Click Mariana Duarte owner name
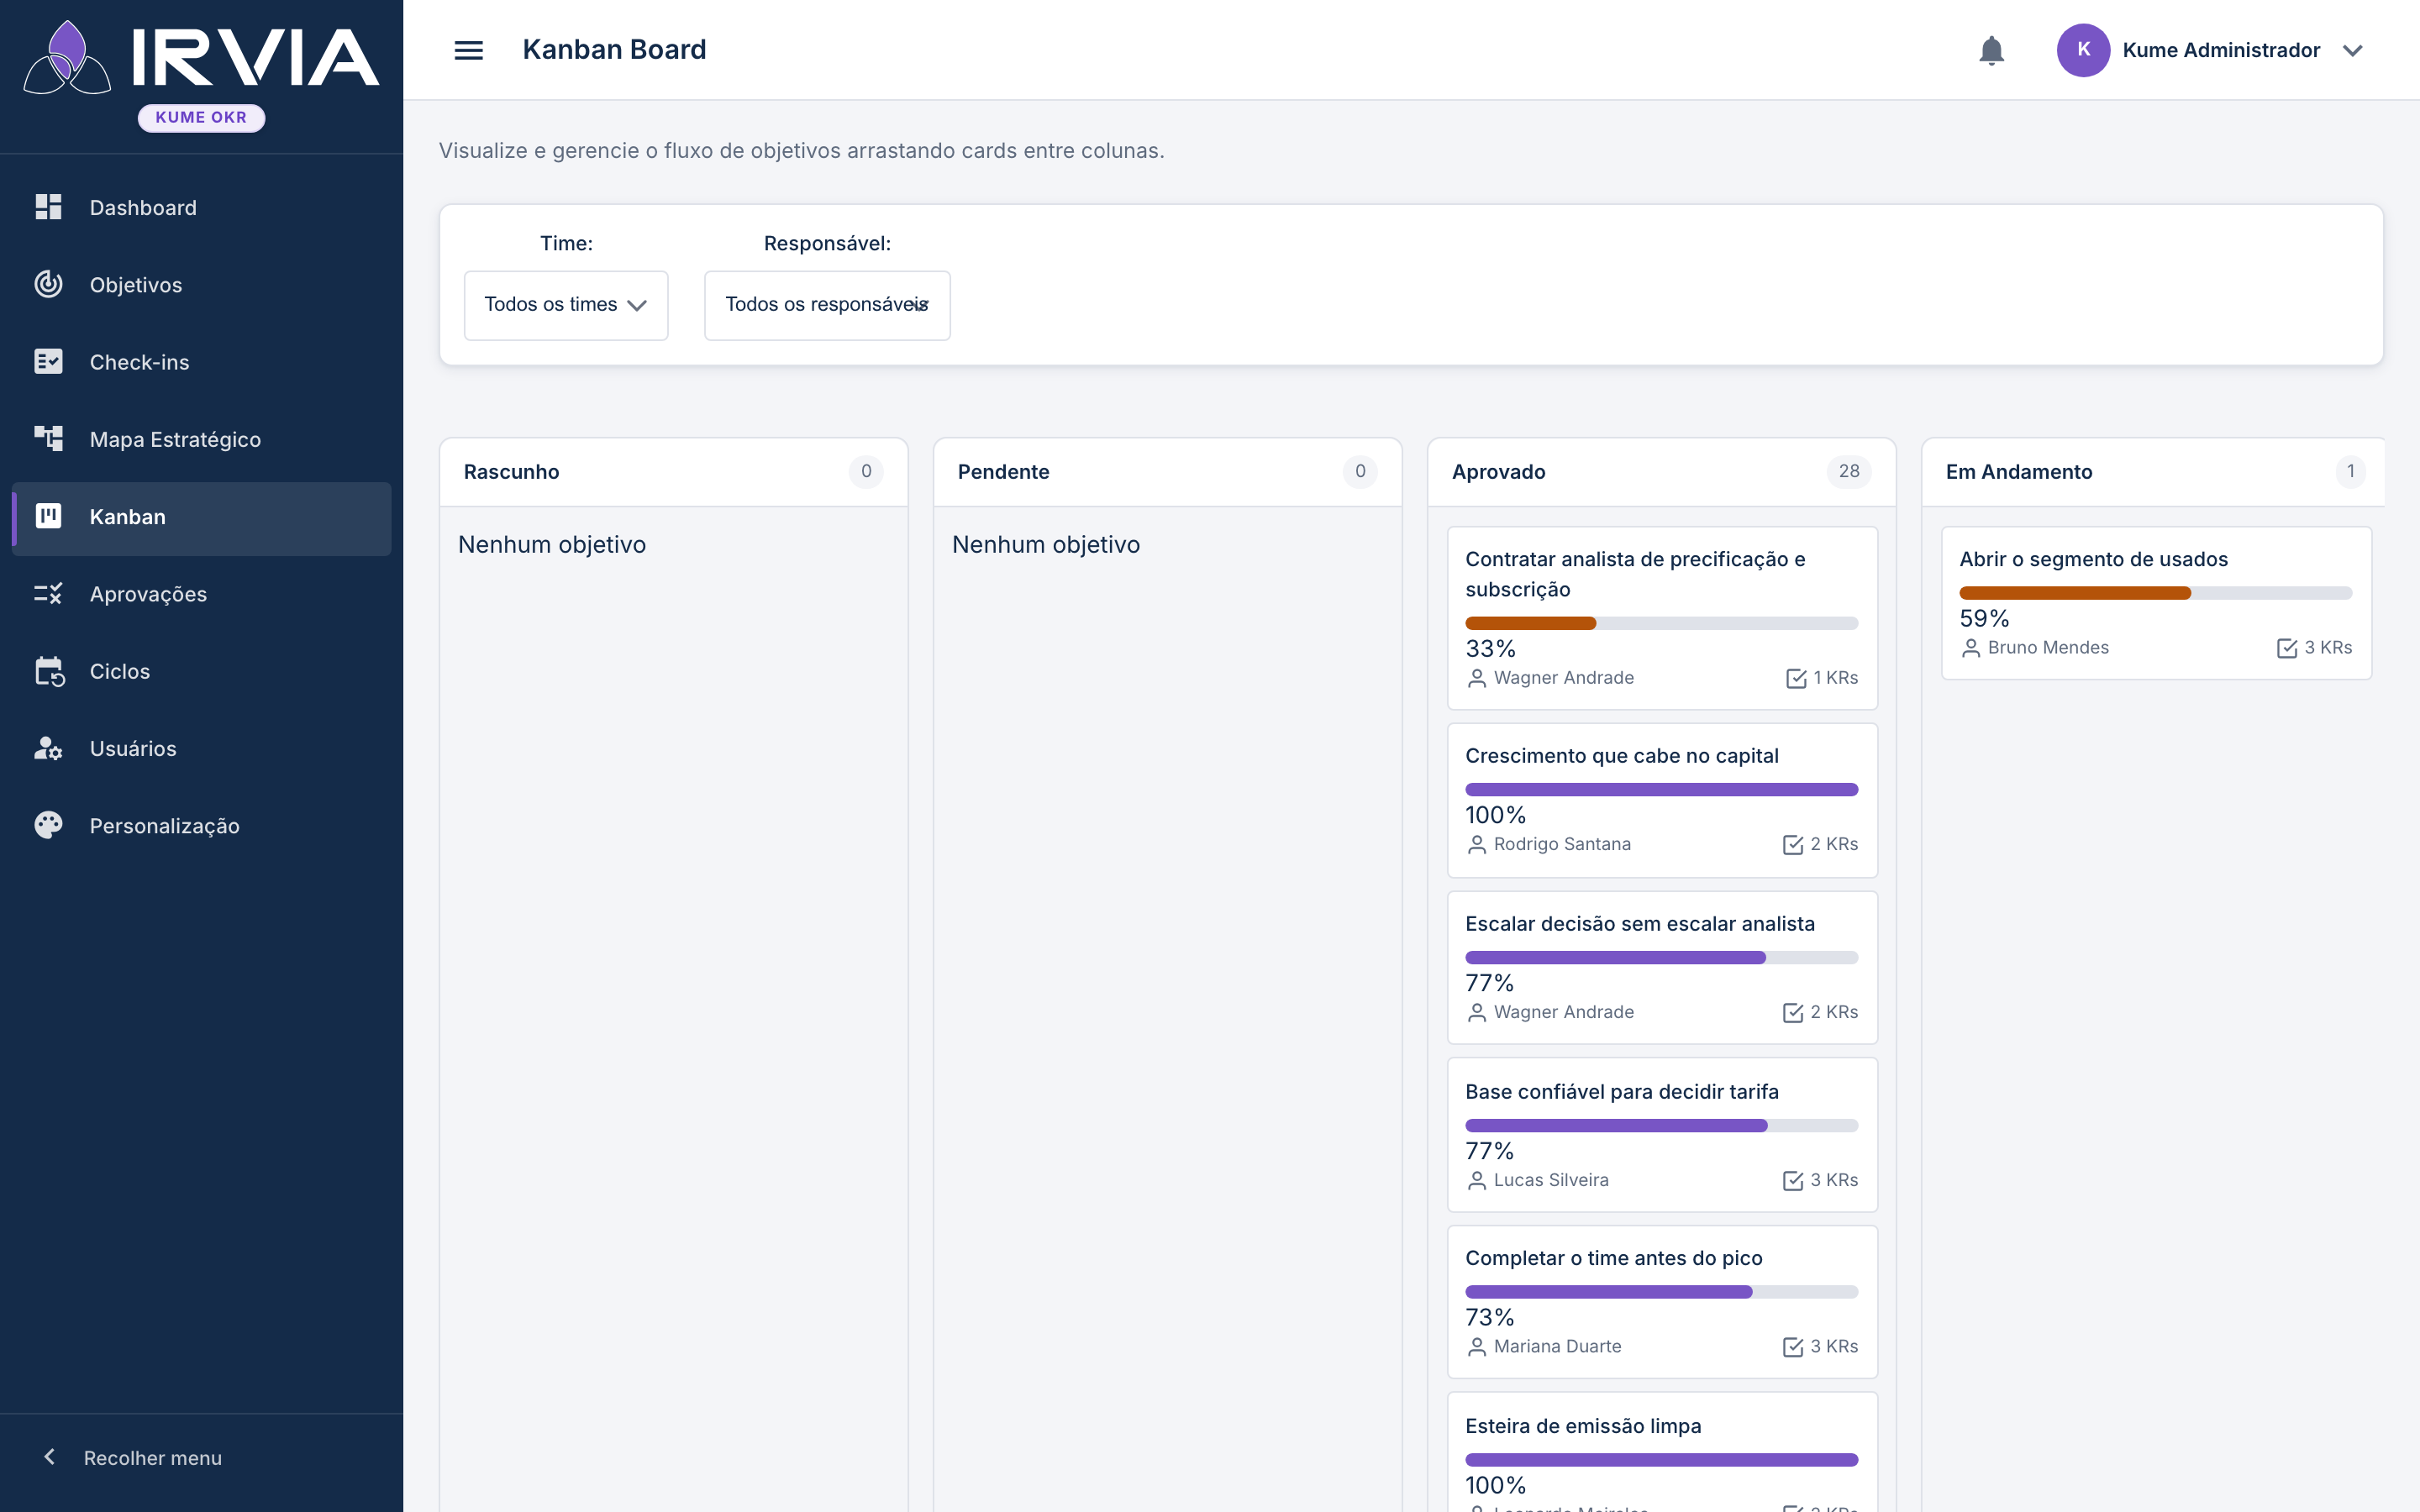Image resolution: width=2420 pixels, height=1512 pixels. 1557,1347
